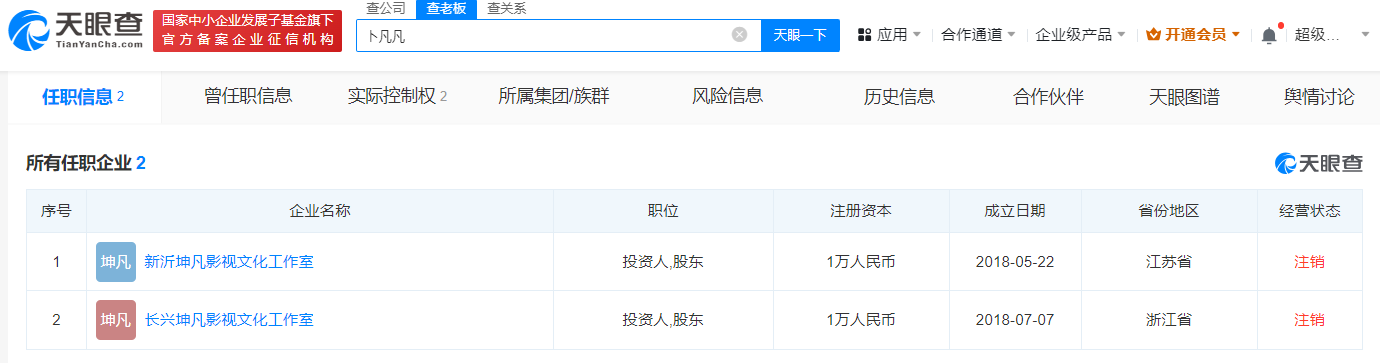Open the 舆情讨论 tab

tap(1319, 97)
